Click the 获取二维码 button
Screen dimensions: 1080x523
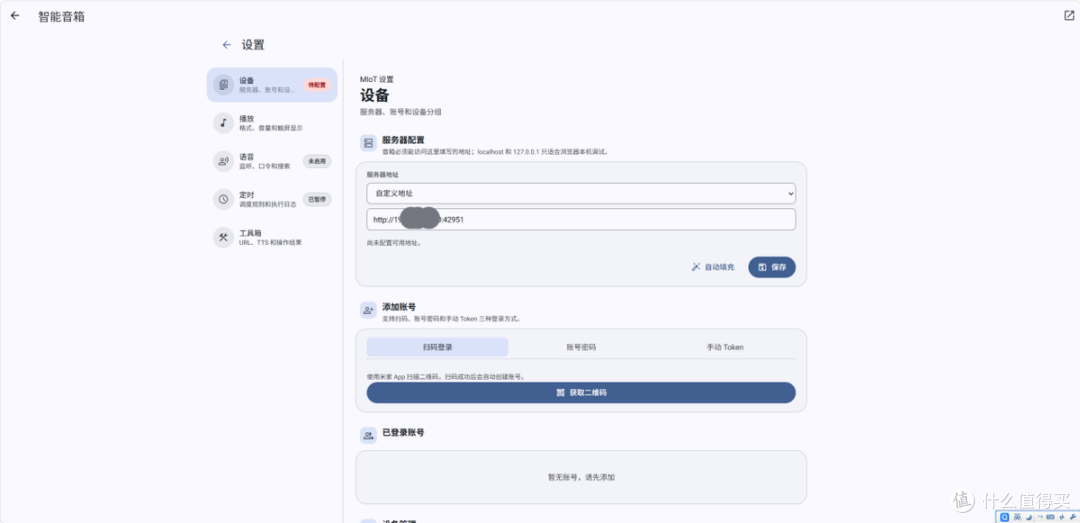coord(581,393)
